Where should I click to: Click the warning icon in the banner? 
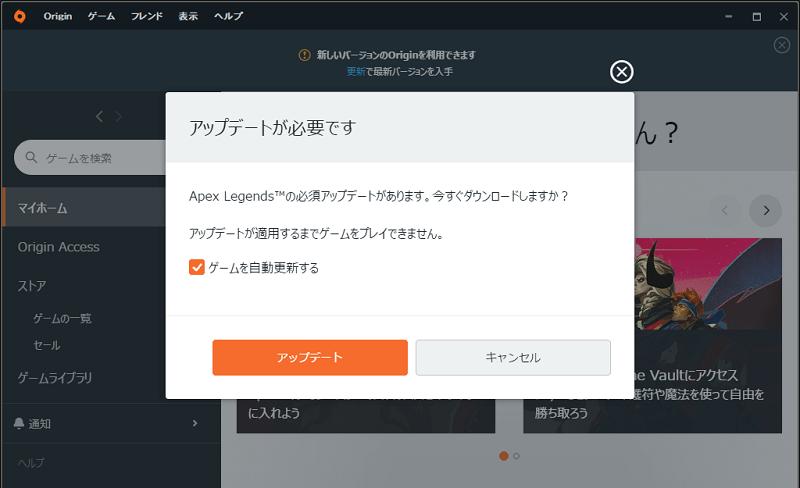tap(304, 55)
